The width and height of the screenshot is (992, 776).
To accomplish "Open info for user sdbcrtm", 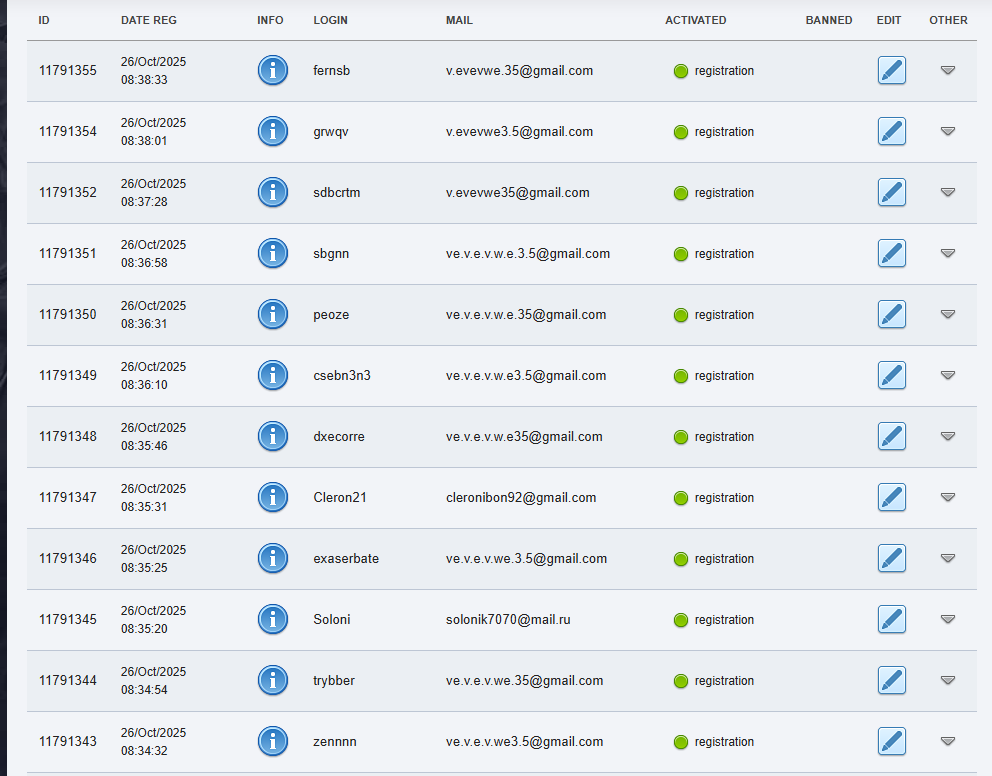I will [x=273, y=192].
